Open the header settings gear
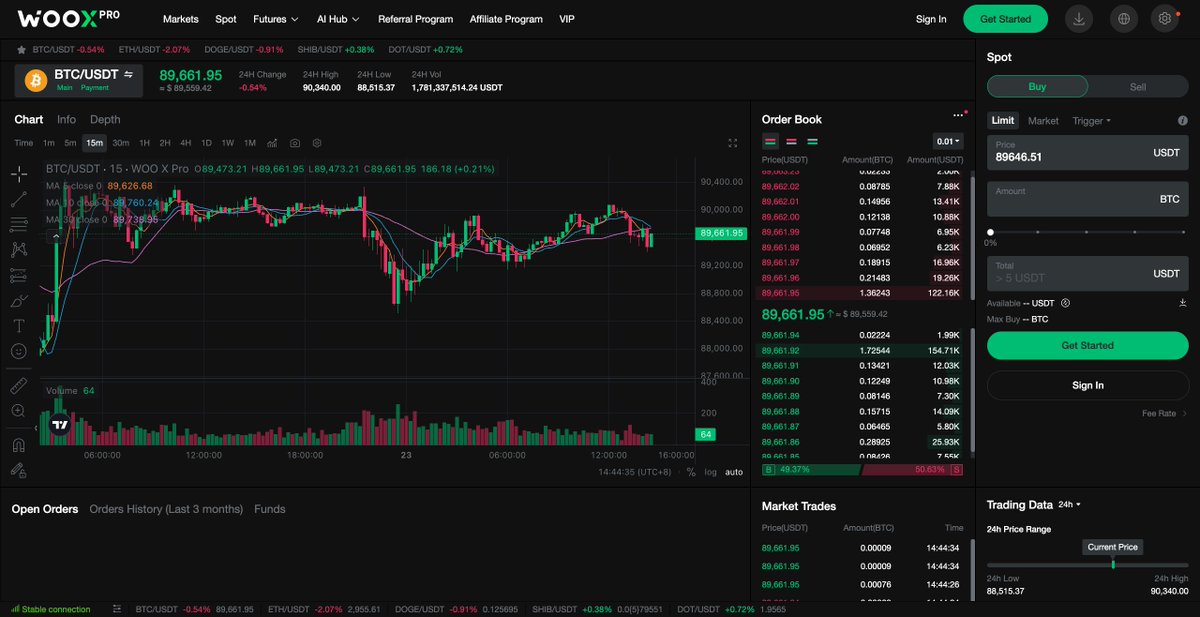Screen dimensions: 1200x617 (1164, 18)
